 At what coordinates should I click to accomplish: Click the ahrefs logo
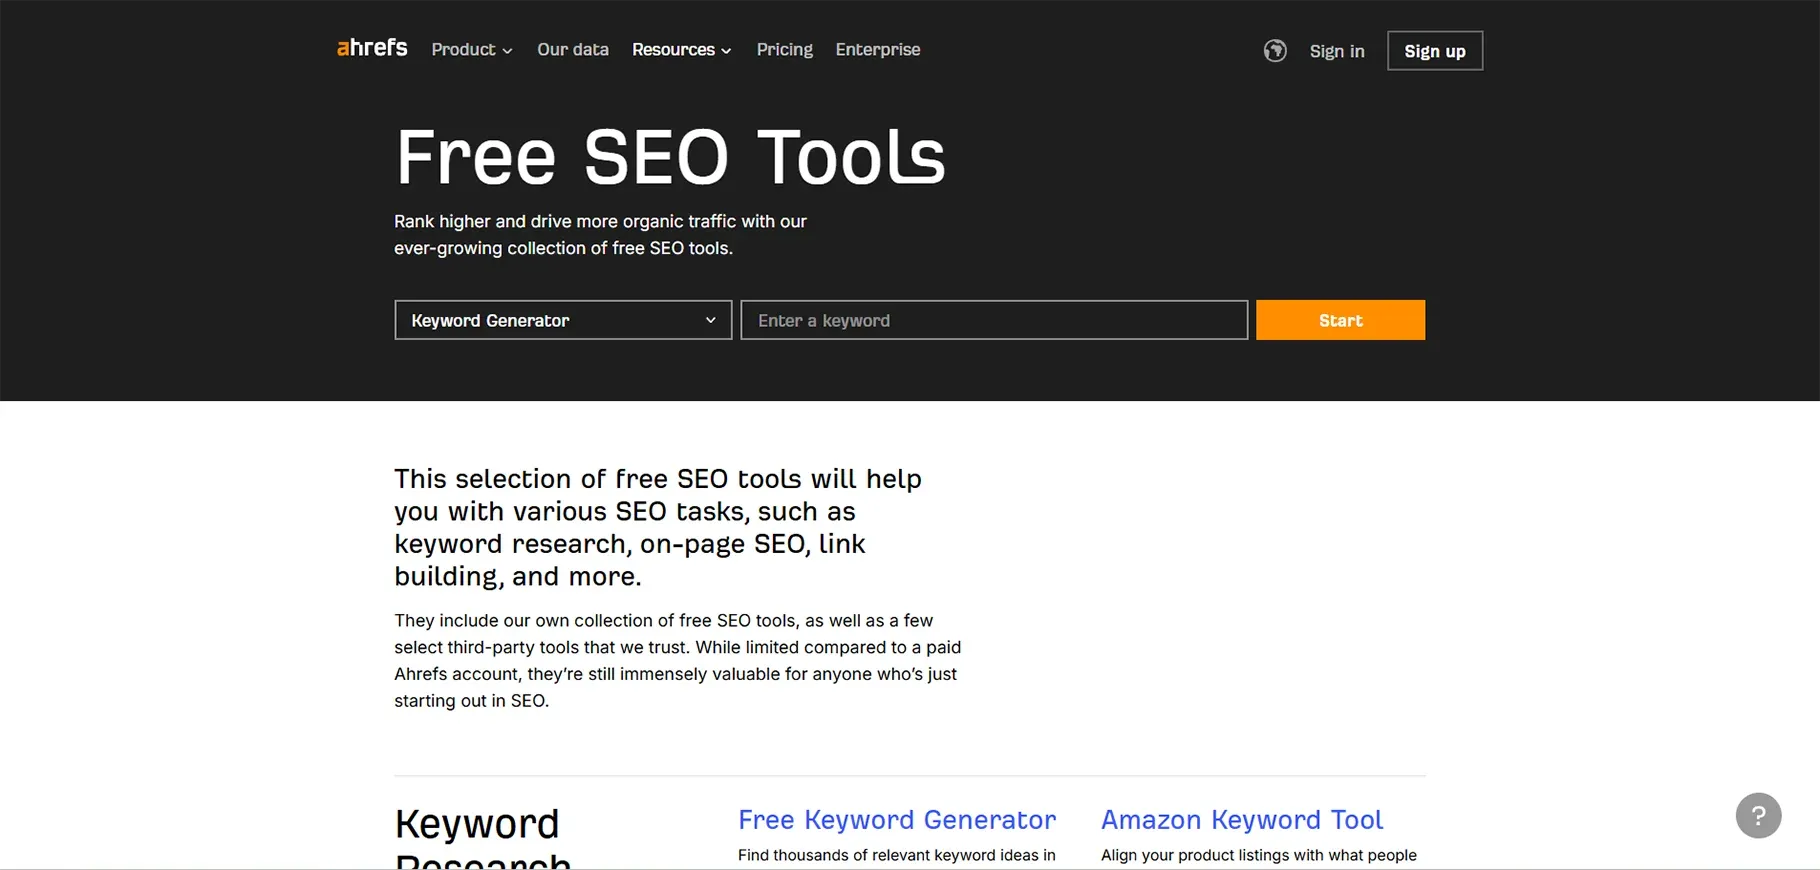(372, 48)
